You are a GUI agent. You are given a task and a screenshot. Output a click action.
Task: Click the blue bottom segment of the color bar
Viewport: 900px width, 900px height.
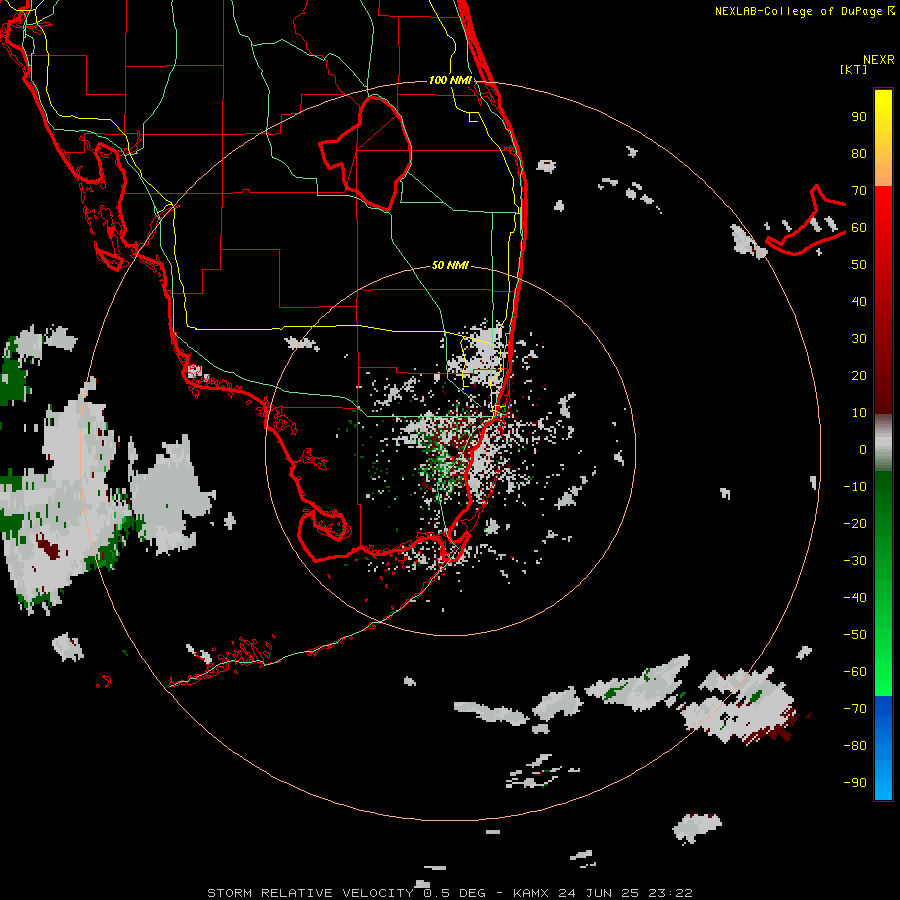pyautogui.click(x=883, y=748)
